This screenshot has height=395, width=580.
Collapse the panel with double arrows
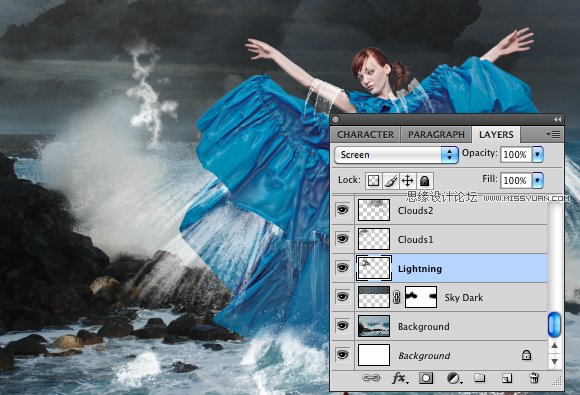(x=557, y=119)
